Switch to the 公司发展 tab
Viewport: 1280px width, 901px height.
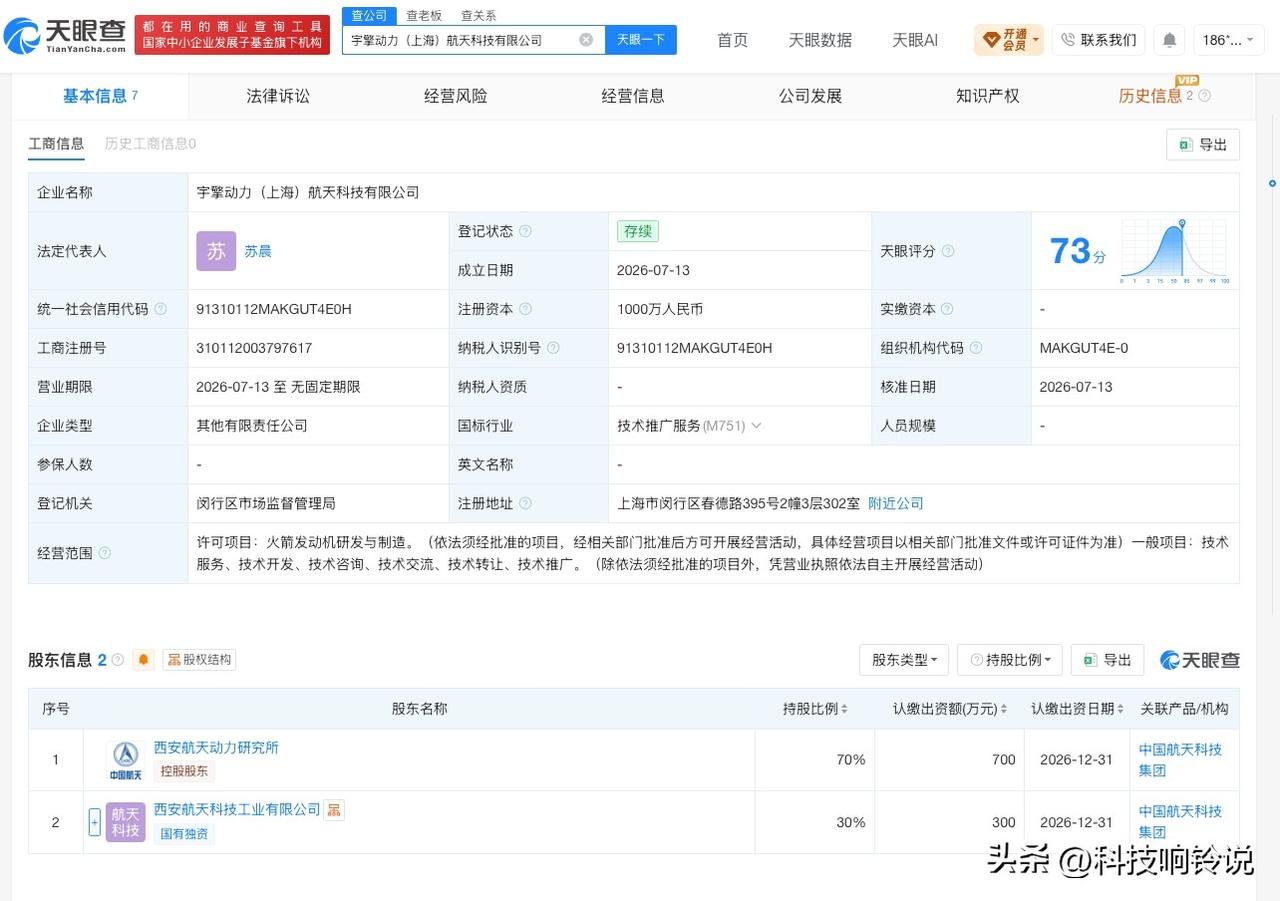click(x=811, y=96)
